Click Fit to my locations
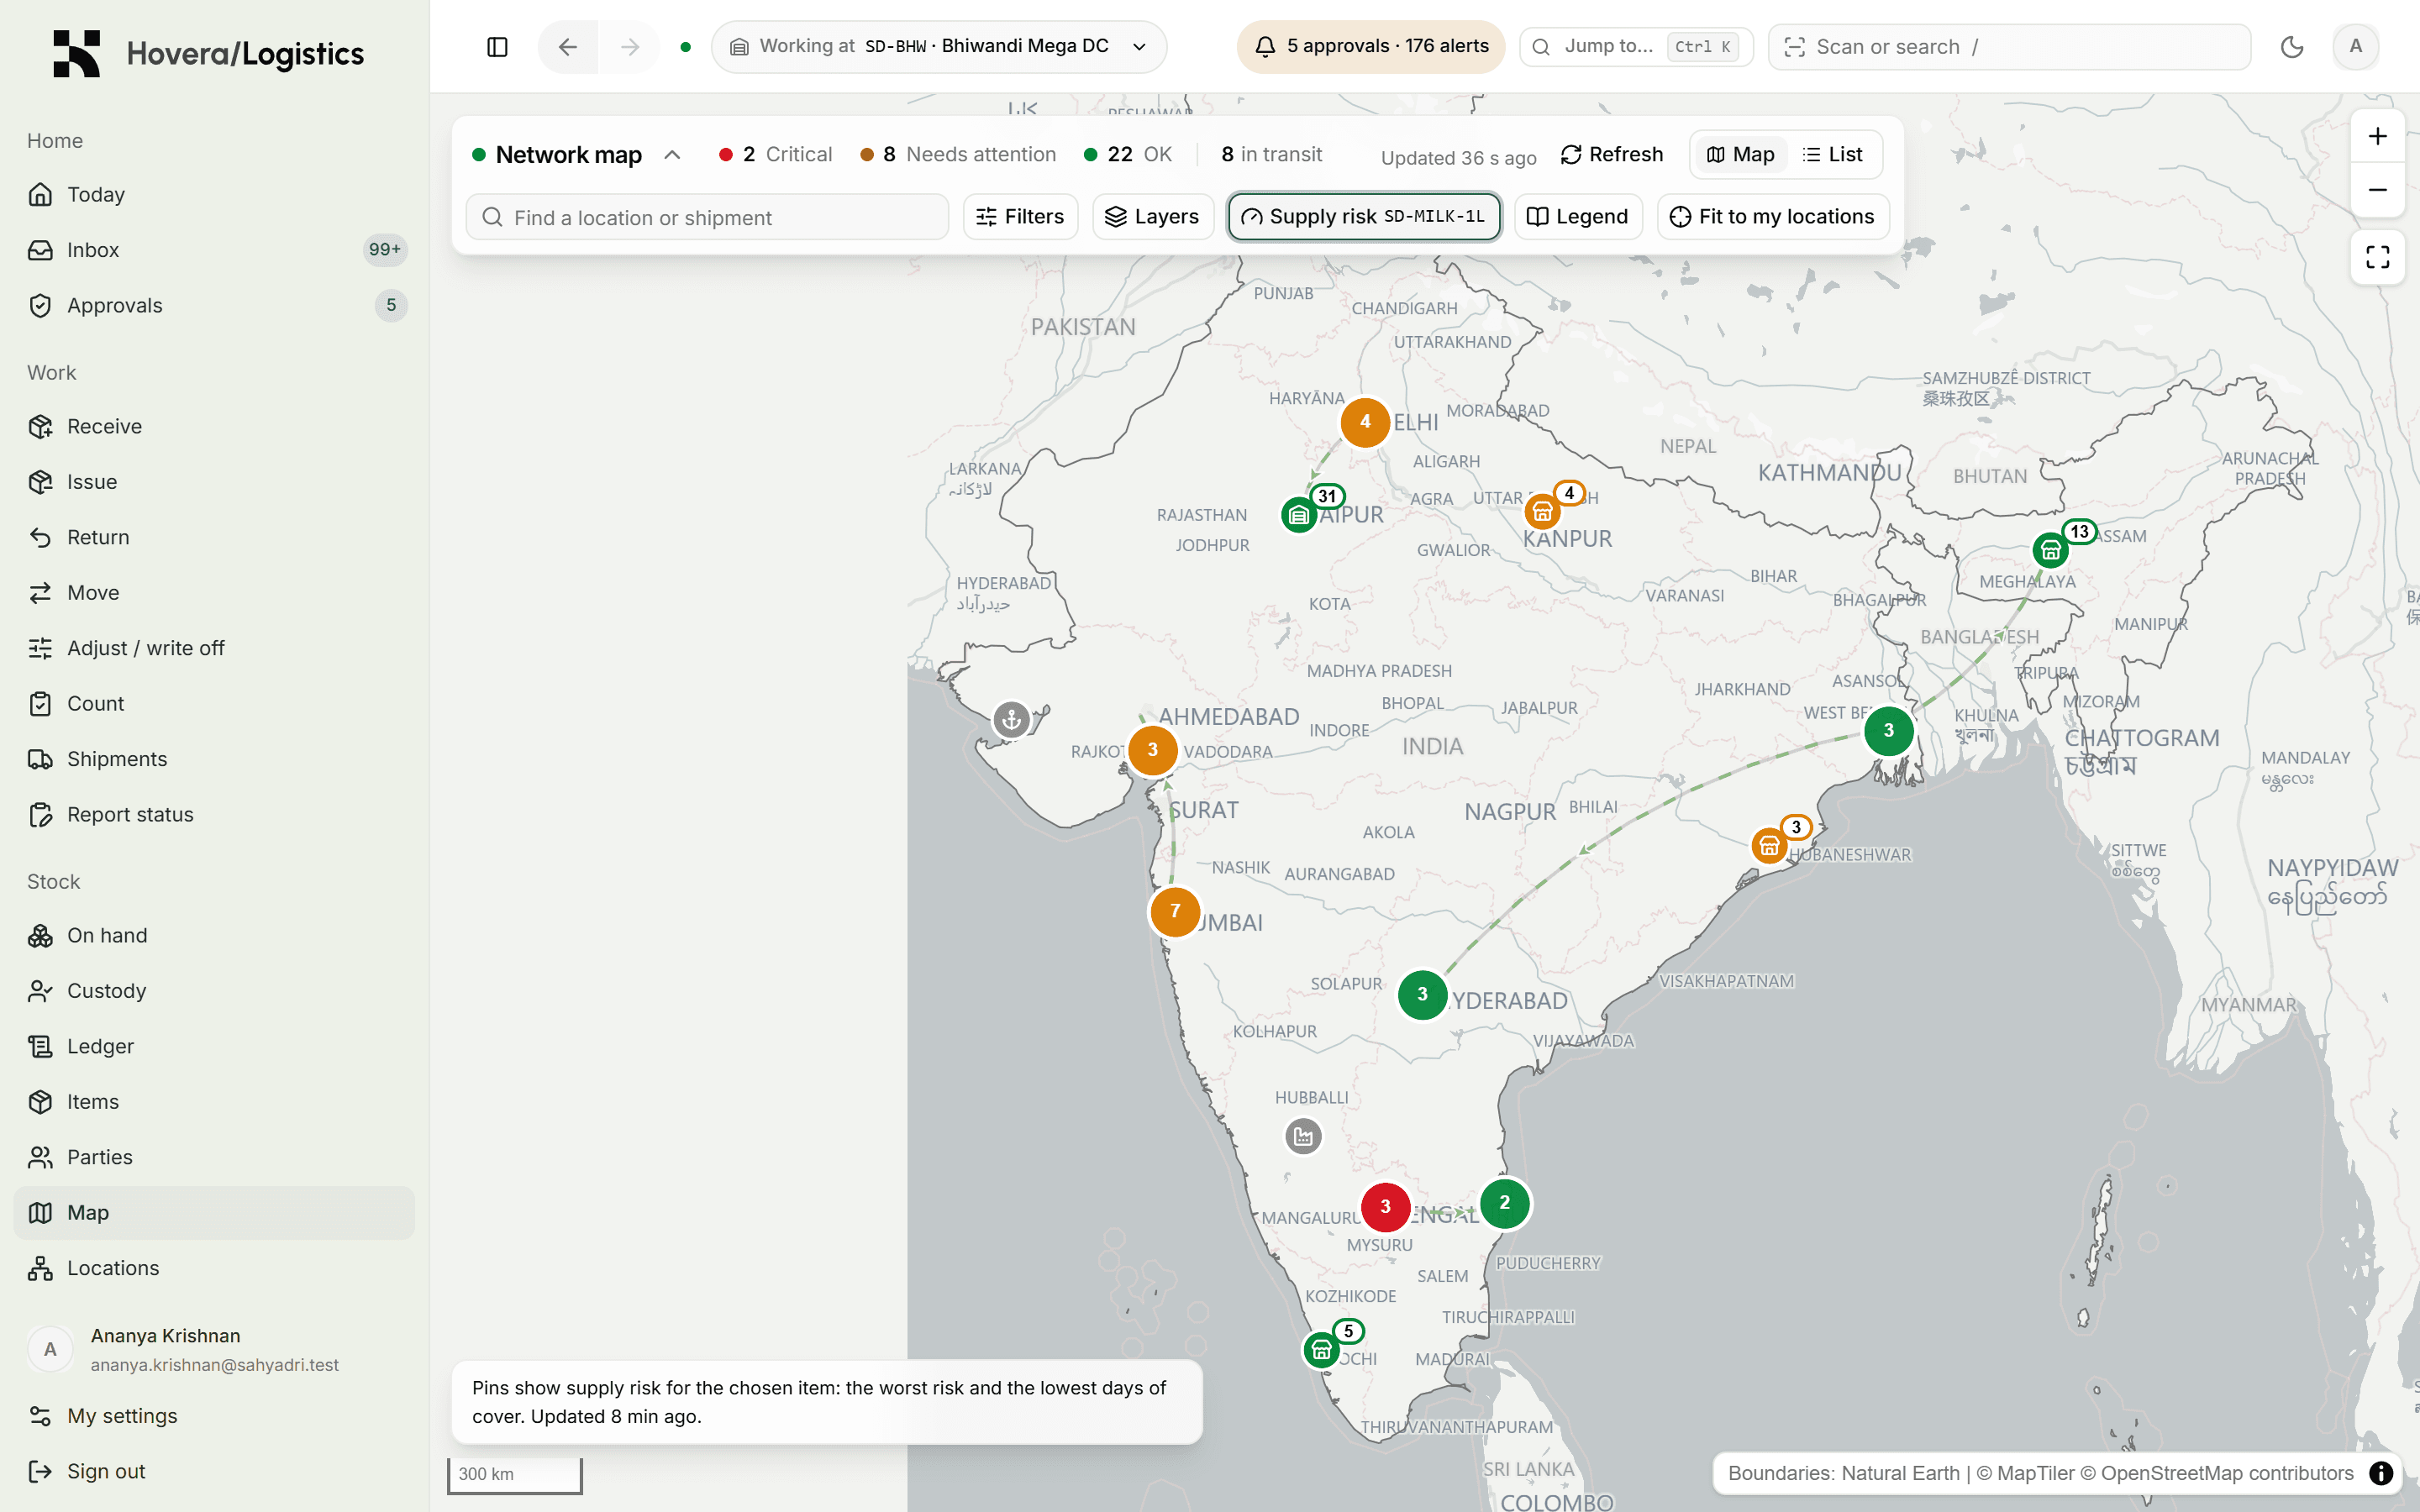2420x1512 pixels. [x=1773, y=217]
